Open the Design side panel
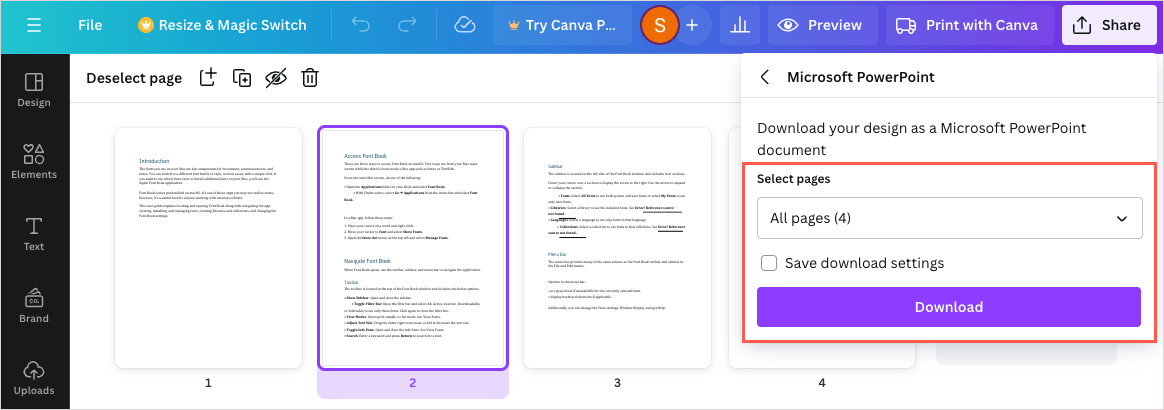 point(34,90)
